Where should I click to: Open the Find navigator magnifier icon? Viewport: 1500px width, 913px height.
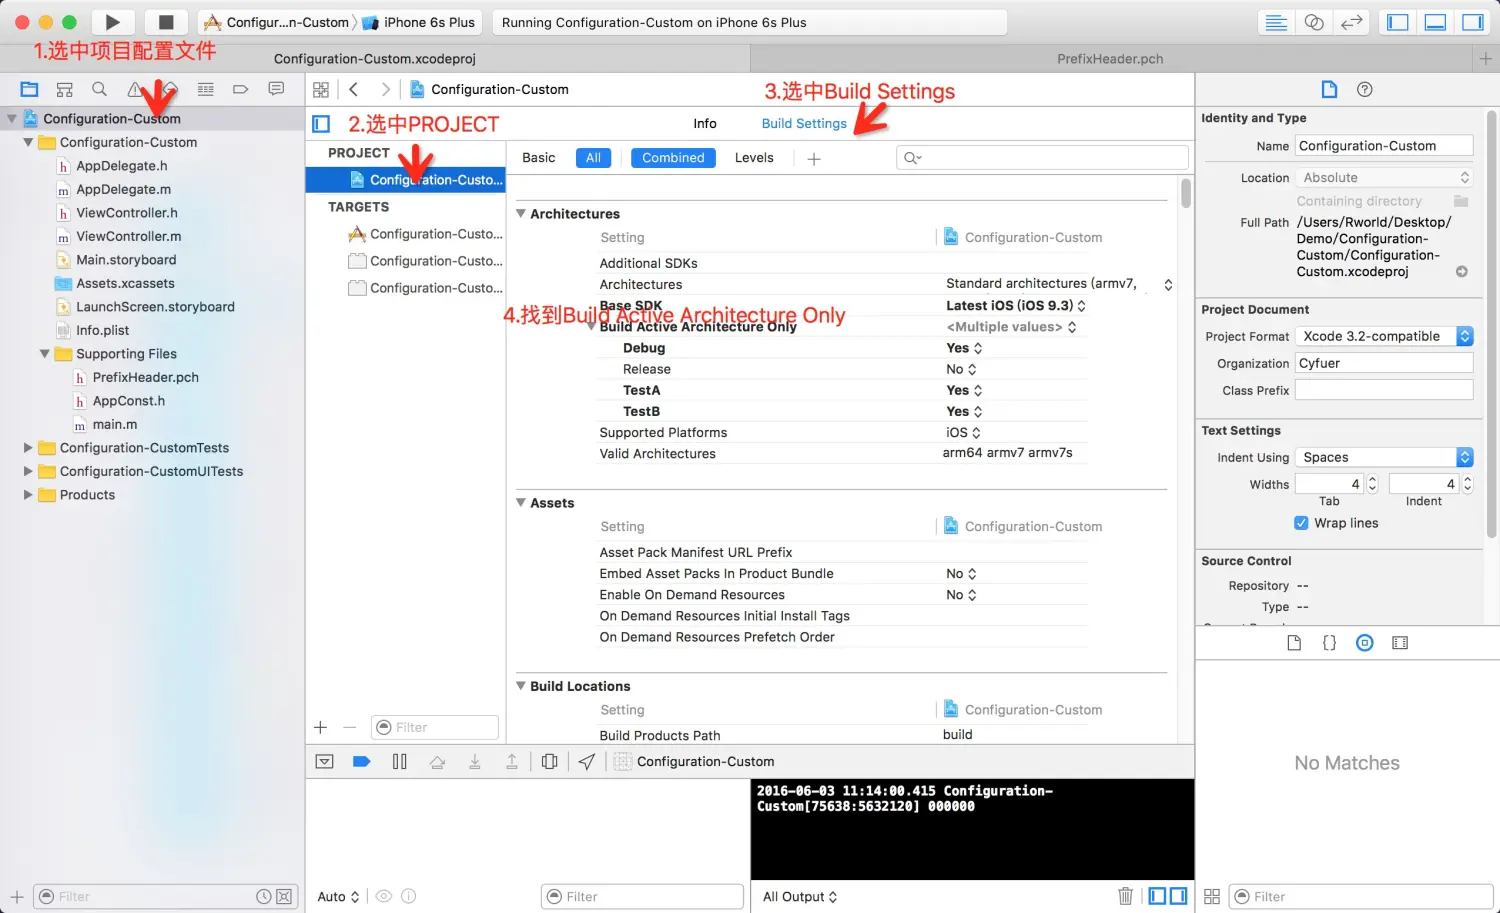pos(100,89)
